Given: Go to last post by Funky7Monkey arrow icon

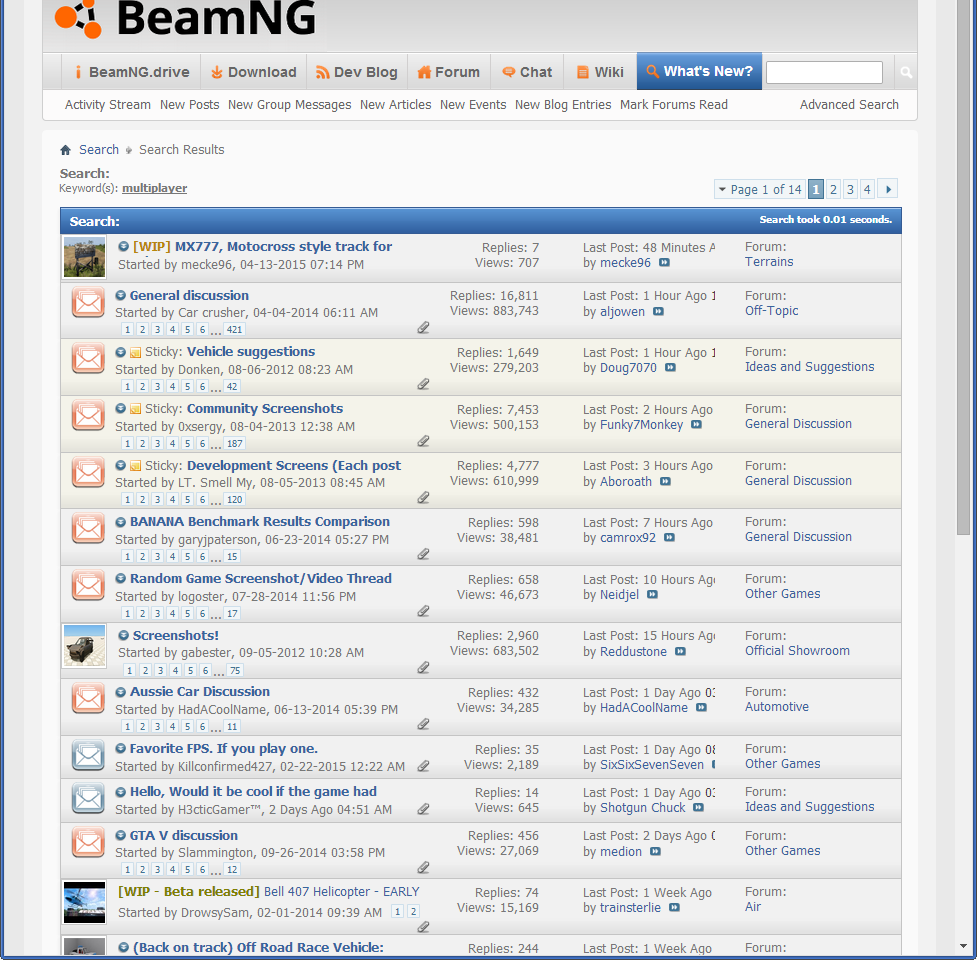Looking at the screenshot, I should click(x=697, y=425).
